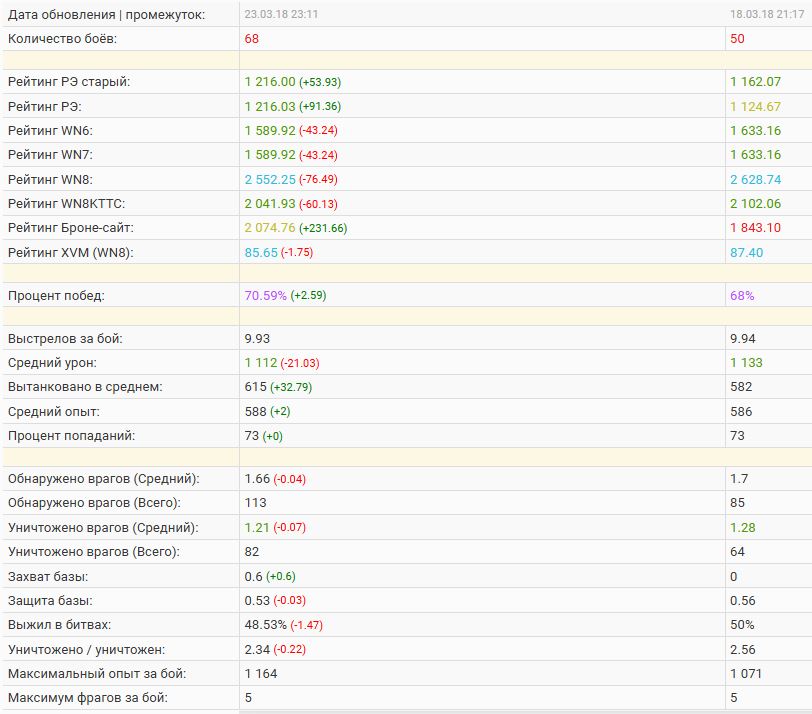Click the 'Рейтинг WN8' value 2 552.25
Image resolution: width=812 pixels, height=714 pixels.
270,179
